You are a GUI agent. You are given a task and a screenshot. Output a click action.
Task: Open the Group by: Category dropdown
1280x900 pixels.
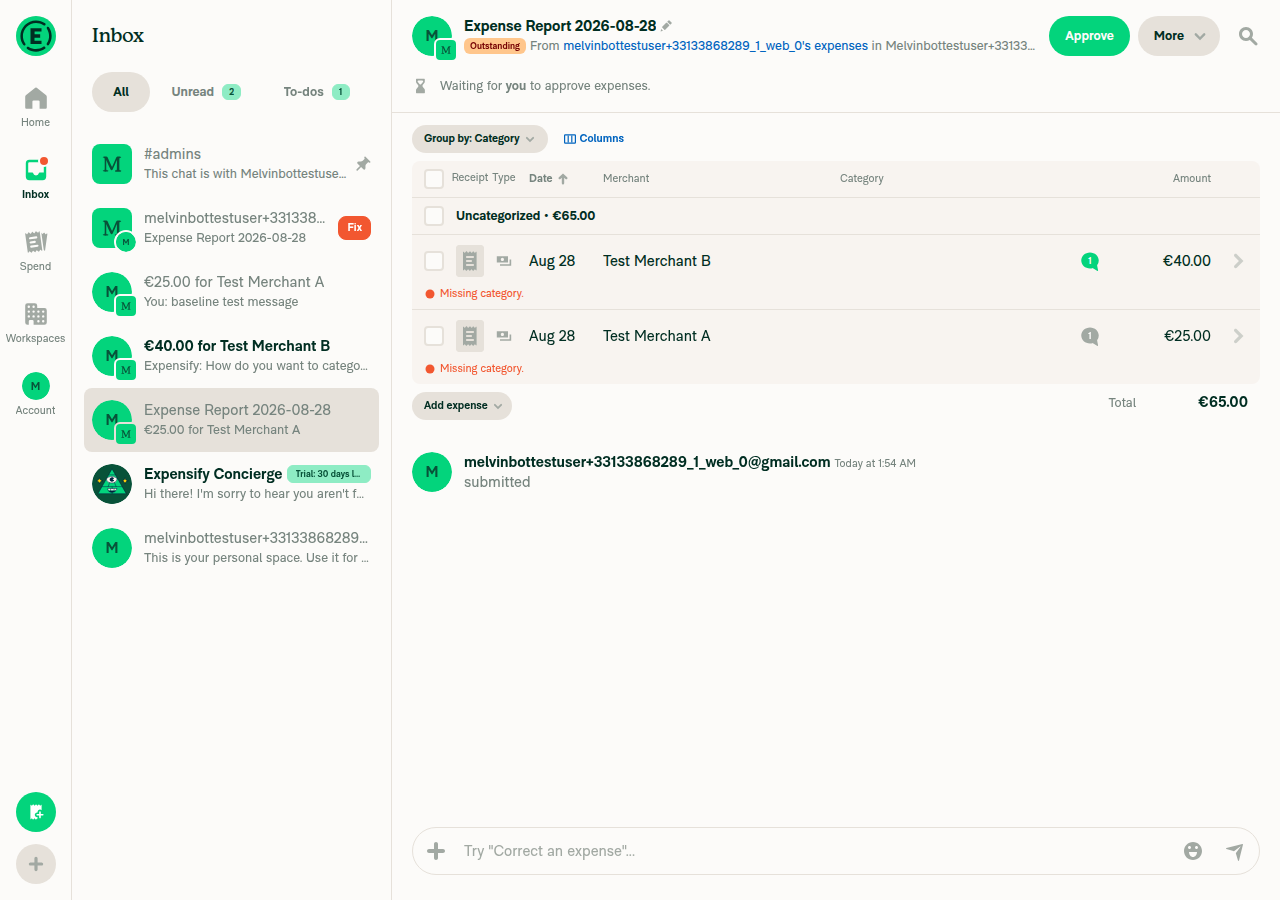480,139
